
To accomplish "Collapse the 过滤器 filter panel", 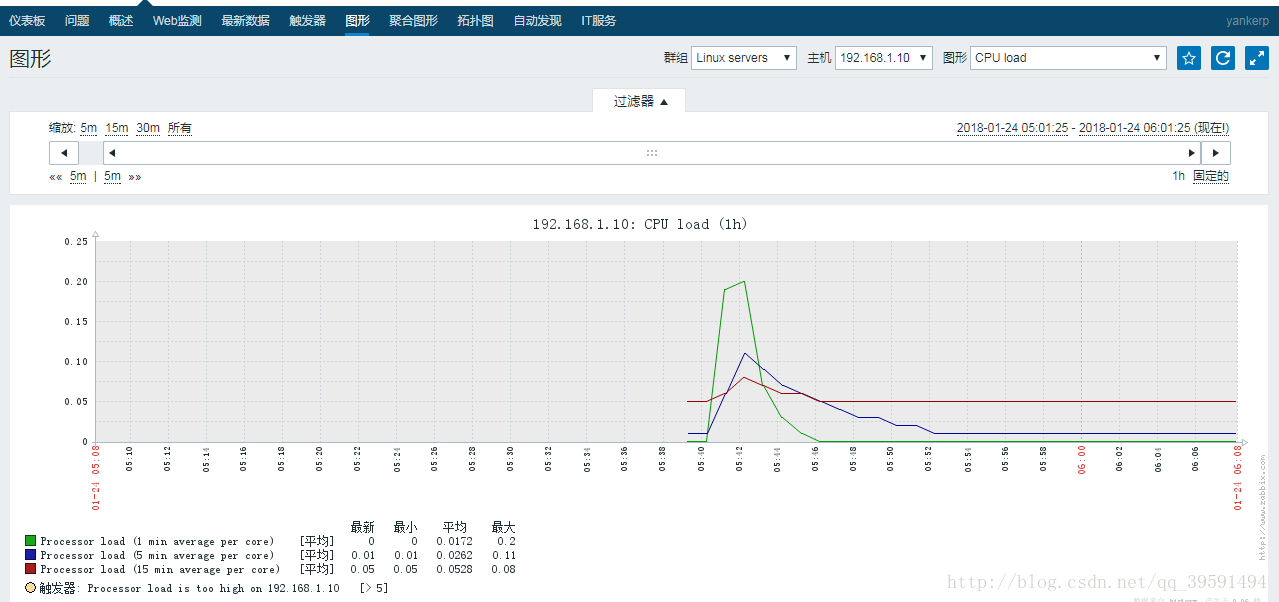I will (639, 100).
